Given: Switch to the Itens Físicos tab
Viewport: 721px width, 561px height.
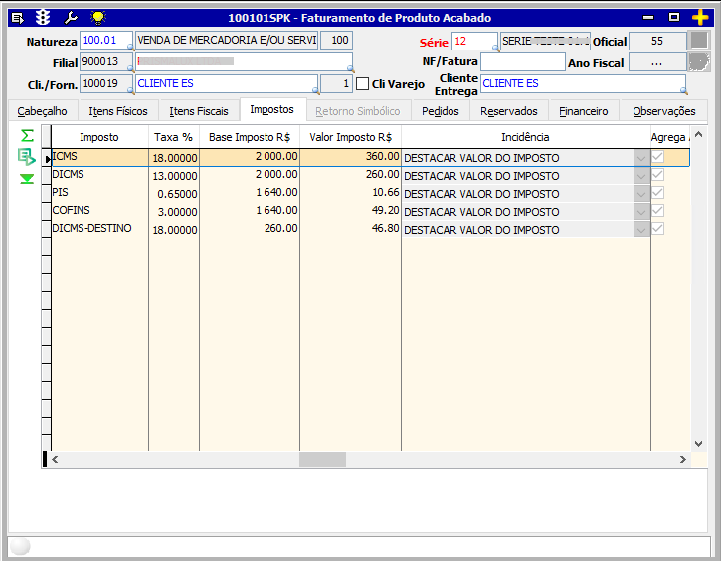Looking at the screenshot, I should [x=118, y=111].
